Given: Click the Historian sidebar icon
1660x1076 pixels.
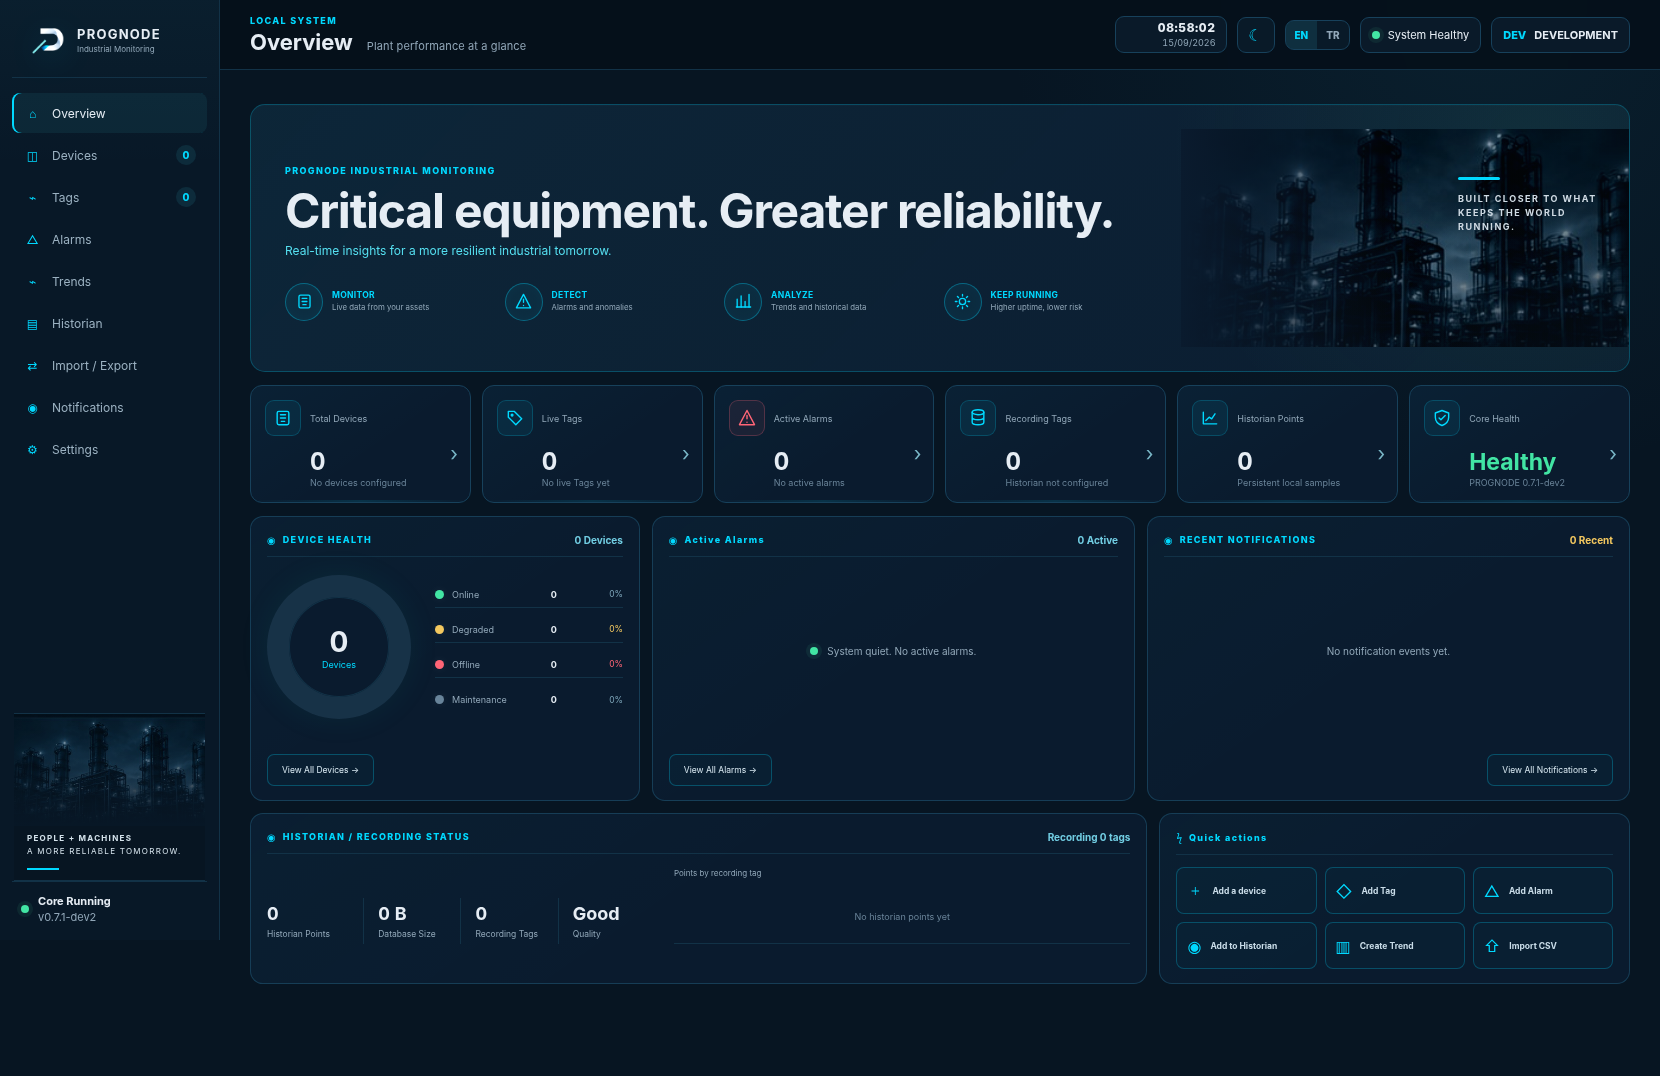Looking at the screenshot, I should coord(32,324).
